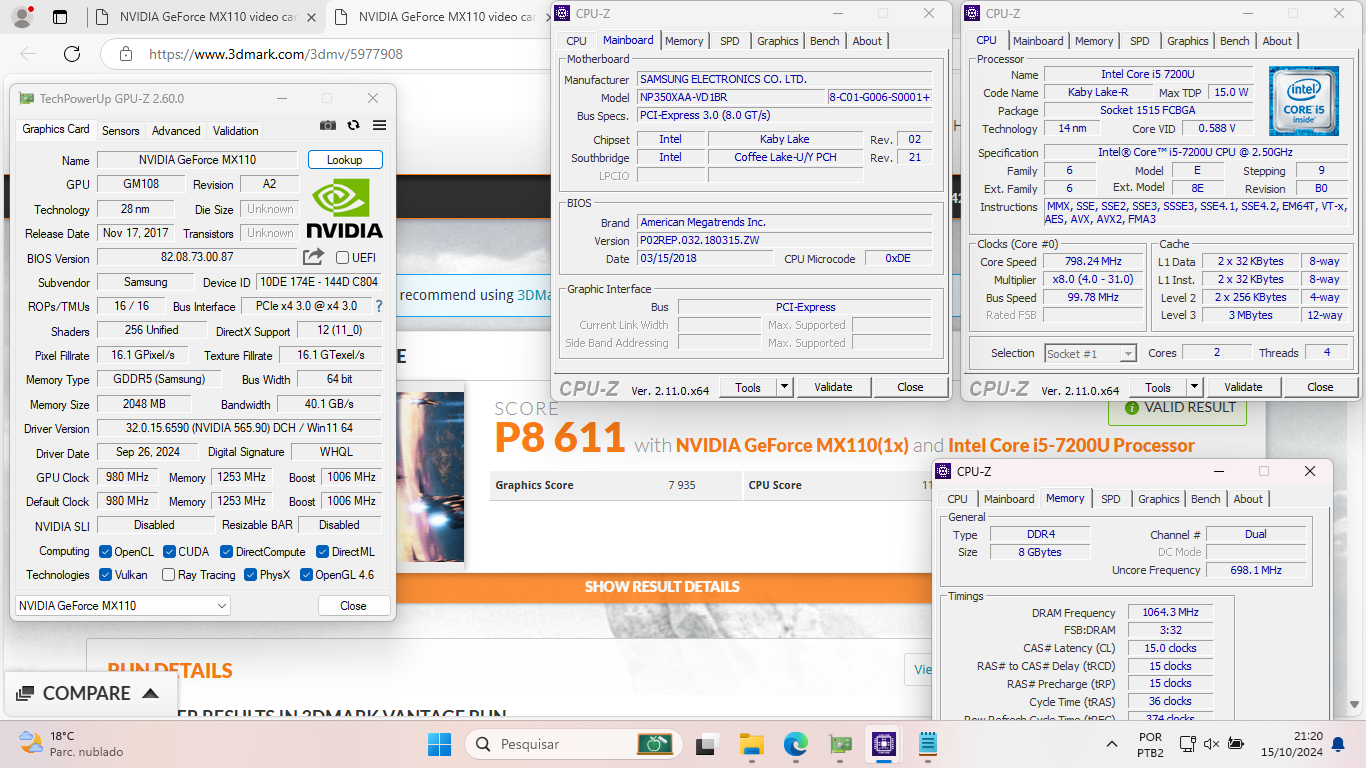
Task: Click the Intel Core i5 logo in CPU-Z
Action: pyautogui.click(x=1303, y=101)
